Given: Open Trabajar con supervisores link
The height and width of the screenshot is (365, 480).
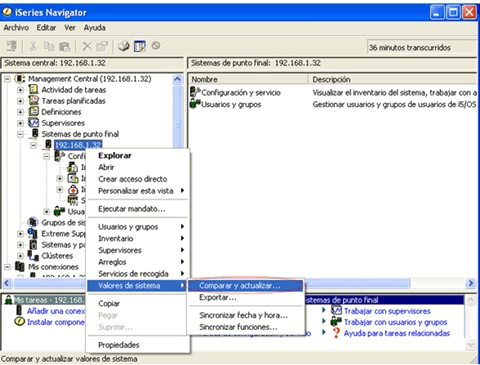Looking at the screenshot, I should (x=387, y=311).
